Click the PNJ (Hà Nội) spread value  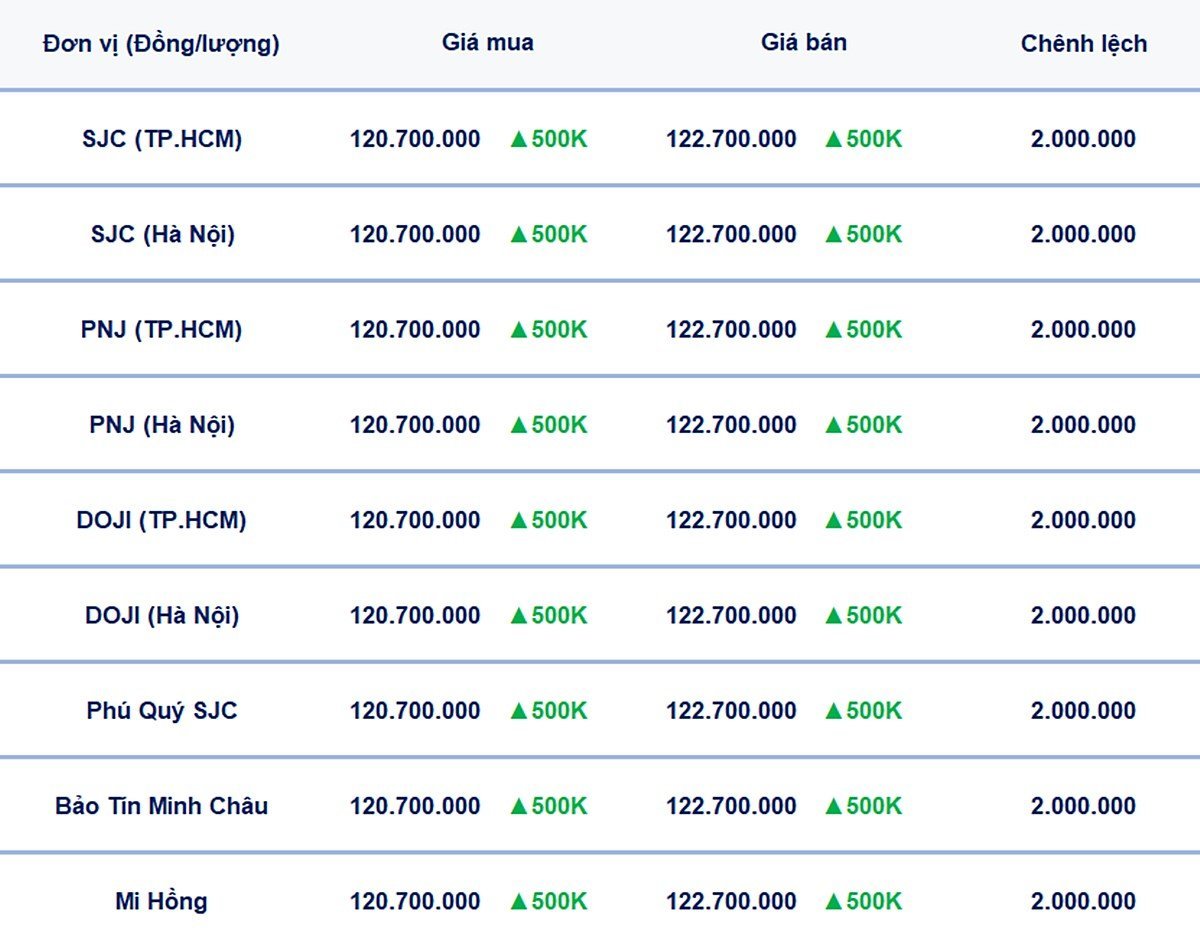click(x=1084, y=425)
